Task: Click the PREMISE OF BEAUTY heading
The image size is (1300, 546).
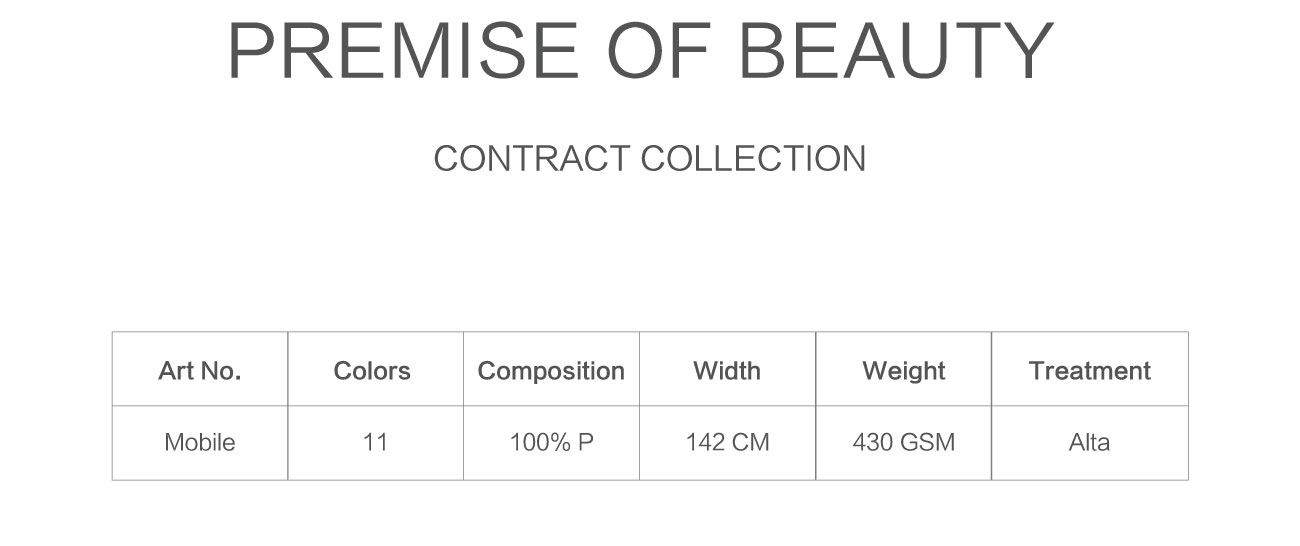Action: point(641,51)
